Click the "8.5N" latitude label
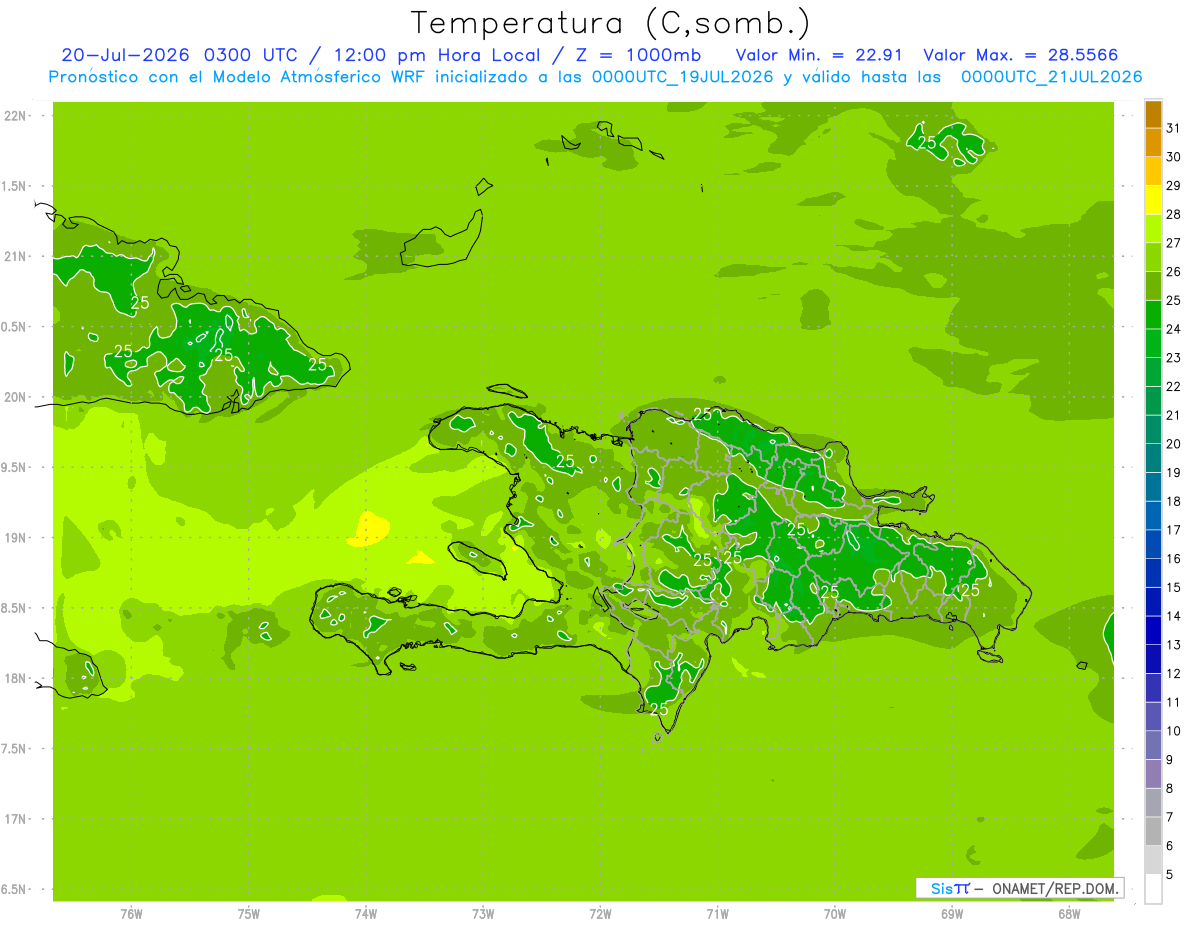1200x927 pixels. (x=15, y=608)
